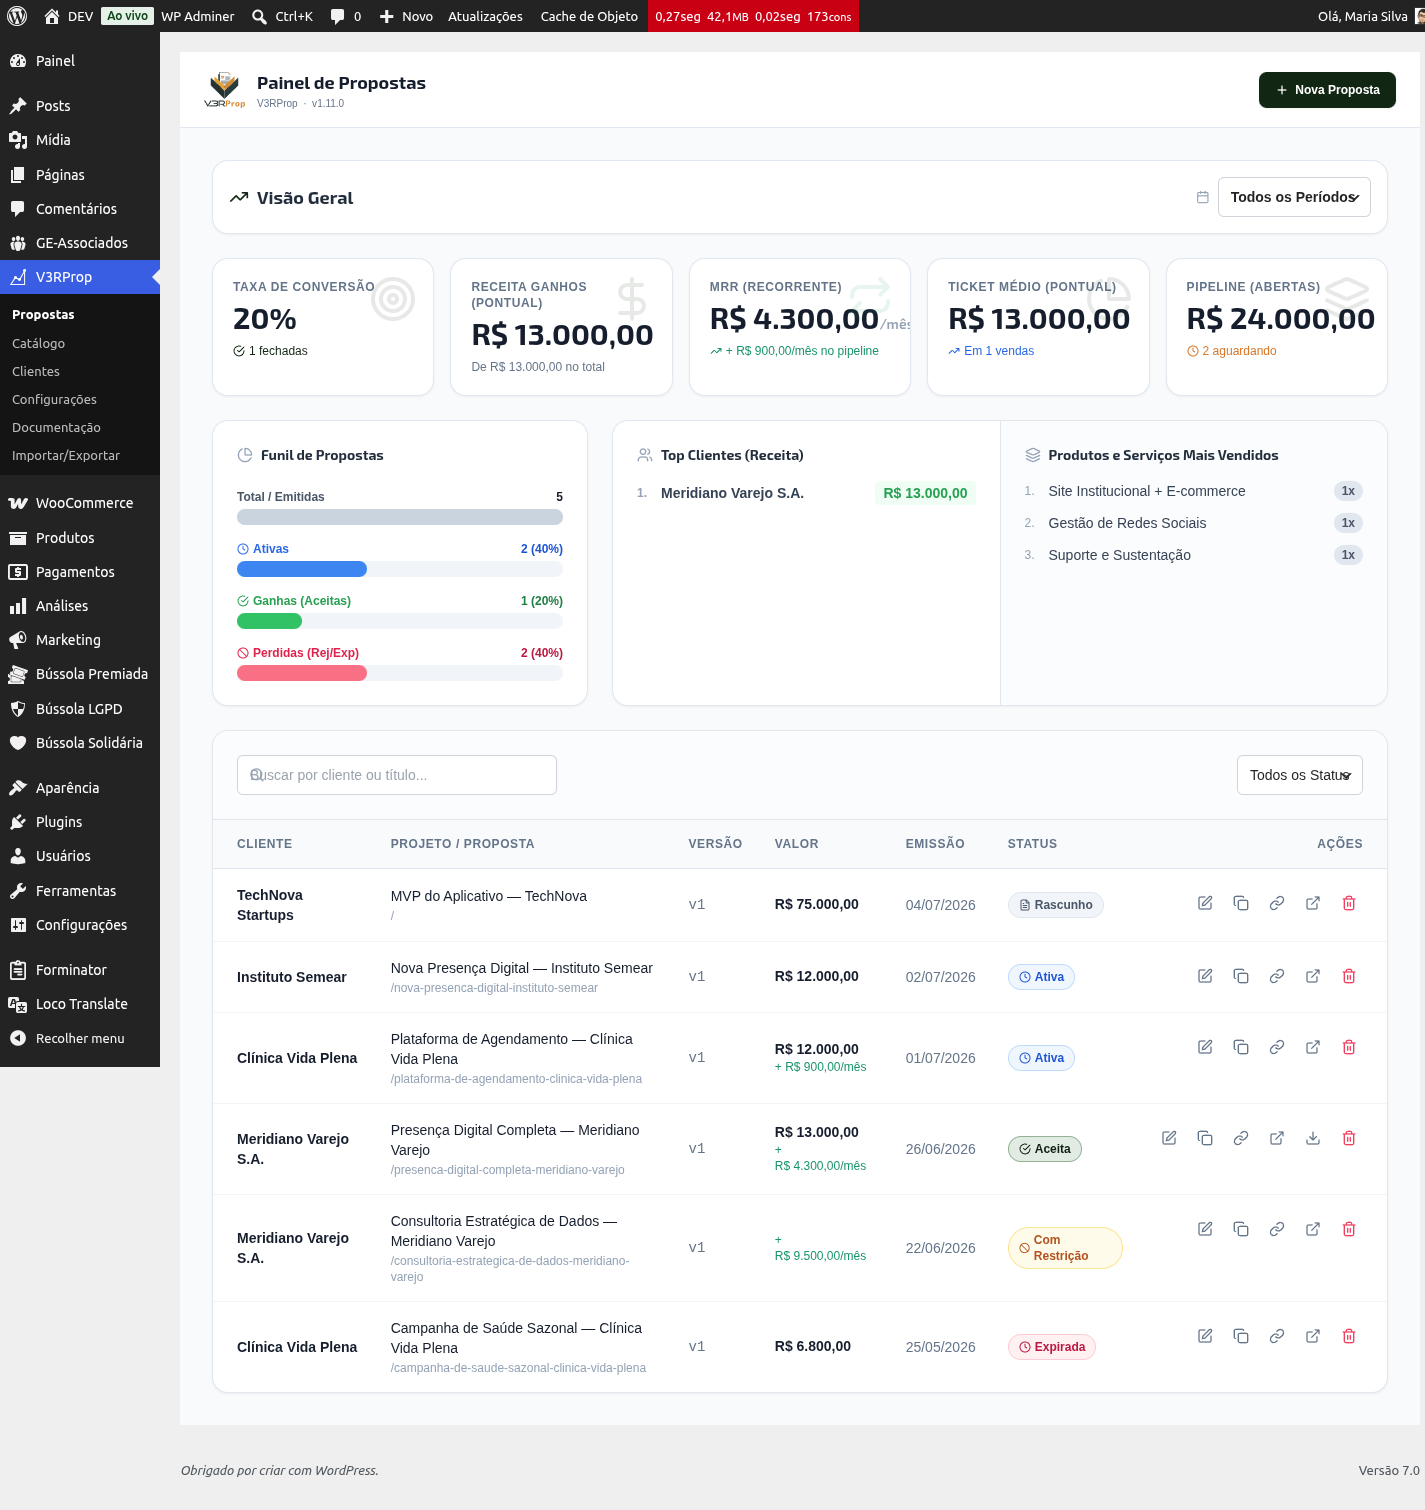Open the Todos os Períodos dropdown
This screenshot has height=1510, width=1425.
pyautogui.click(x=1294, y=197)
